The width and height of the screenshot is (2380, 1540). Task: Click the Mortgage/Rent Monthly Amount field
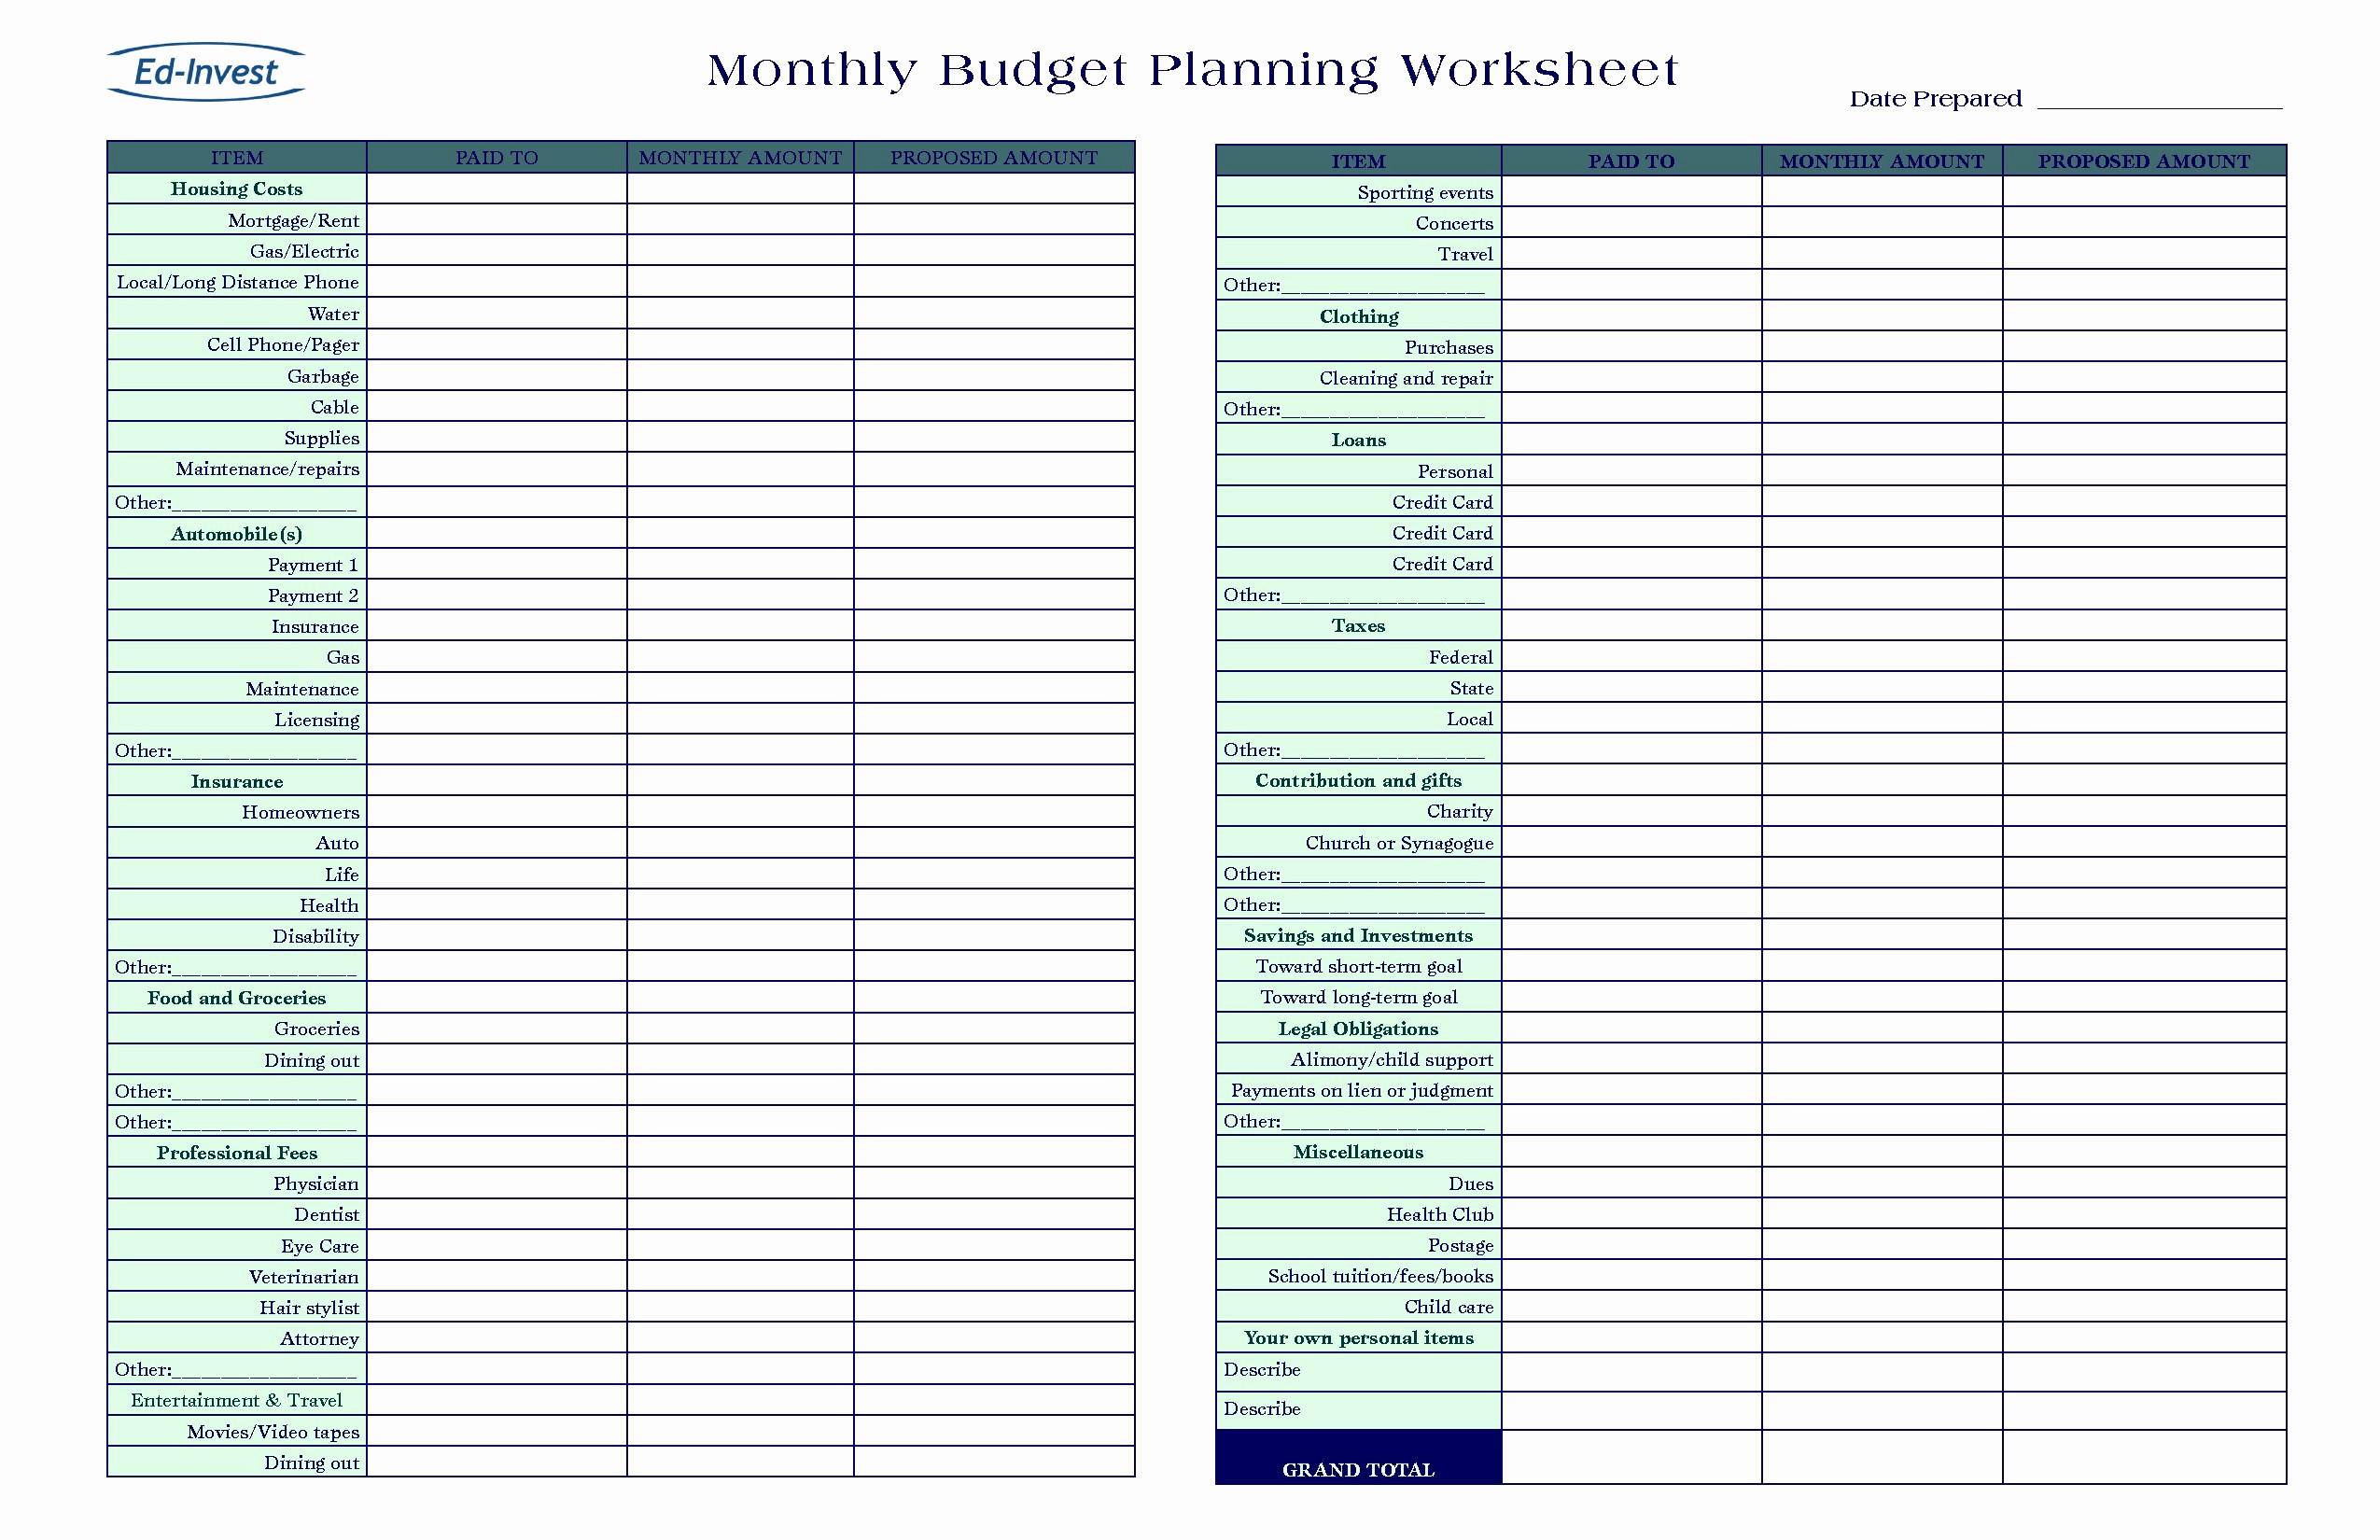(746, 222)
